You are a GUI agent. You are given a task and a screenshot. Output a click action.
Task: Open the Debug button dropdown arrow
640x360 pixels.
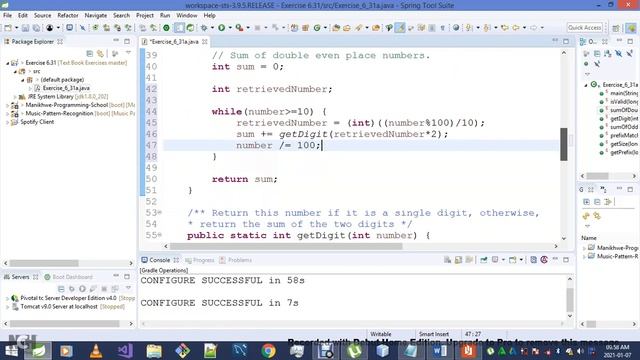coord(212,28)
